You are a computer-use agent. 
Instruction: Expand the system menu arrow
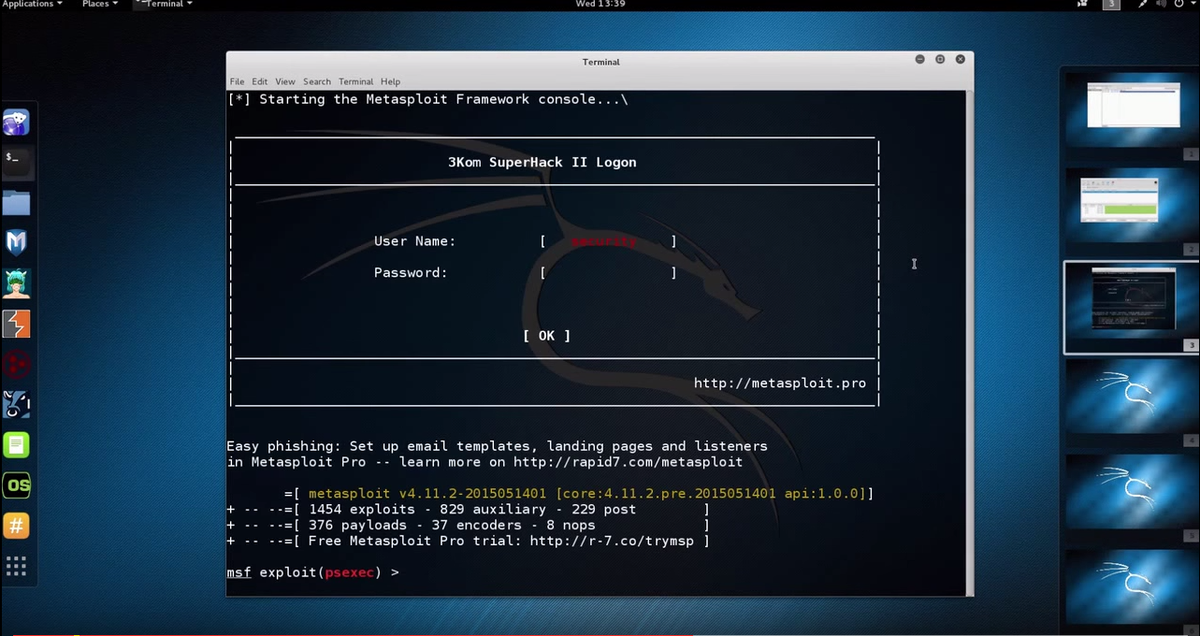(1191, 4)
